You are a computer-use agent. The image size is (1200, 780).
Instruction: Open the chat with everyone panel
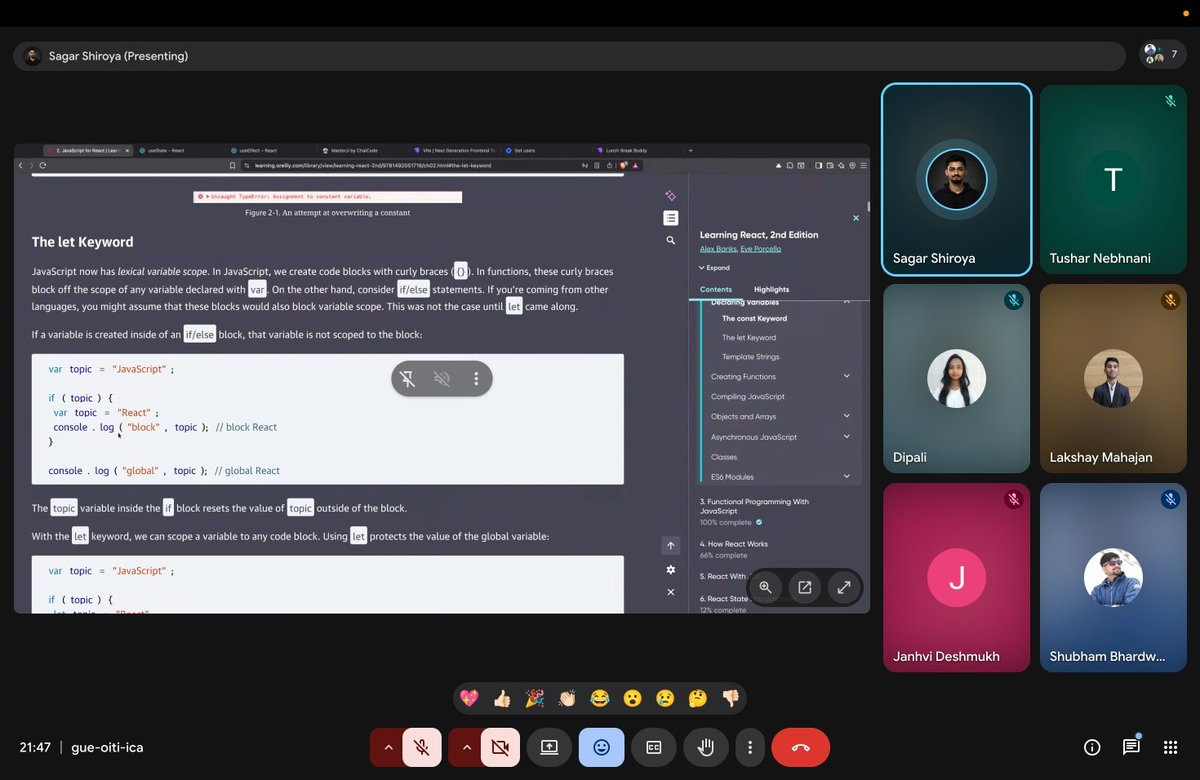coord(1131,747)
